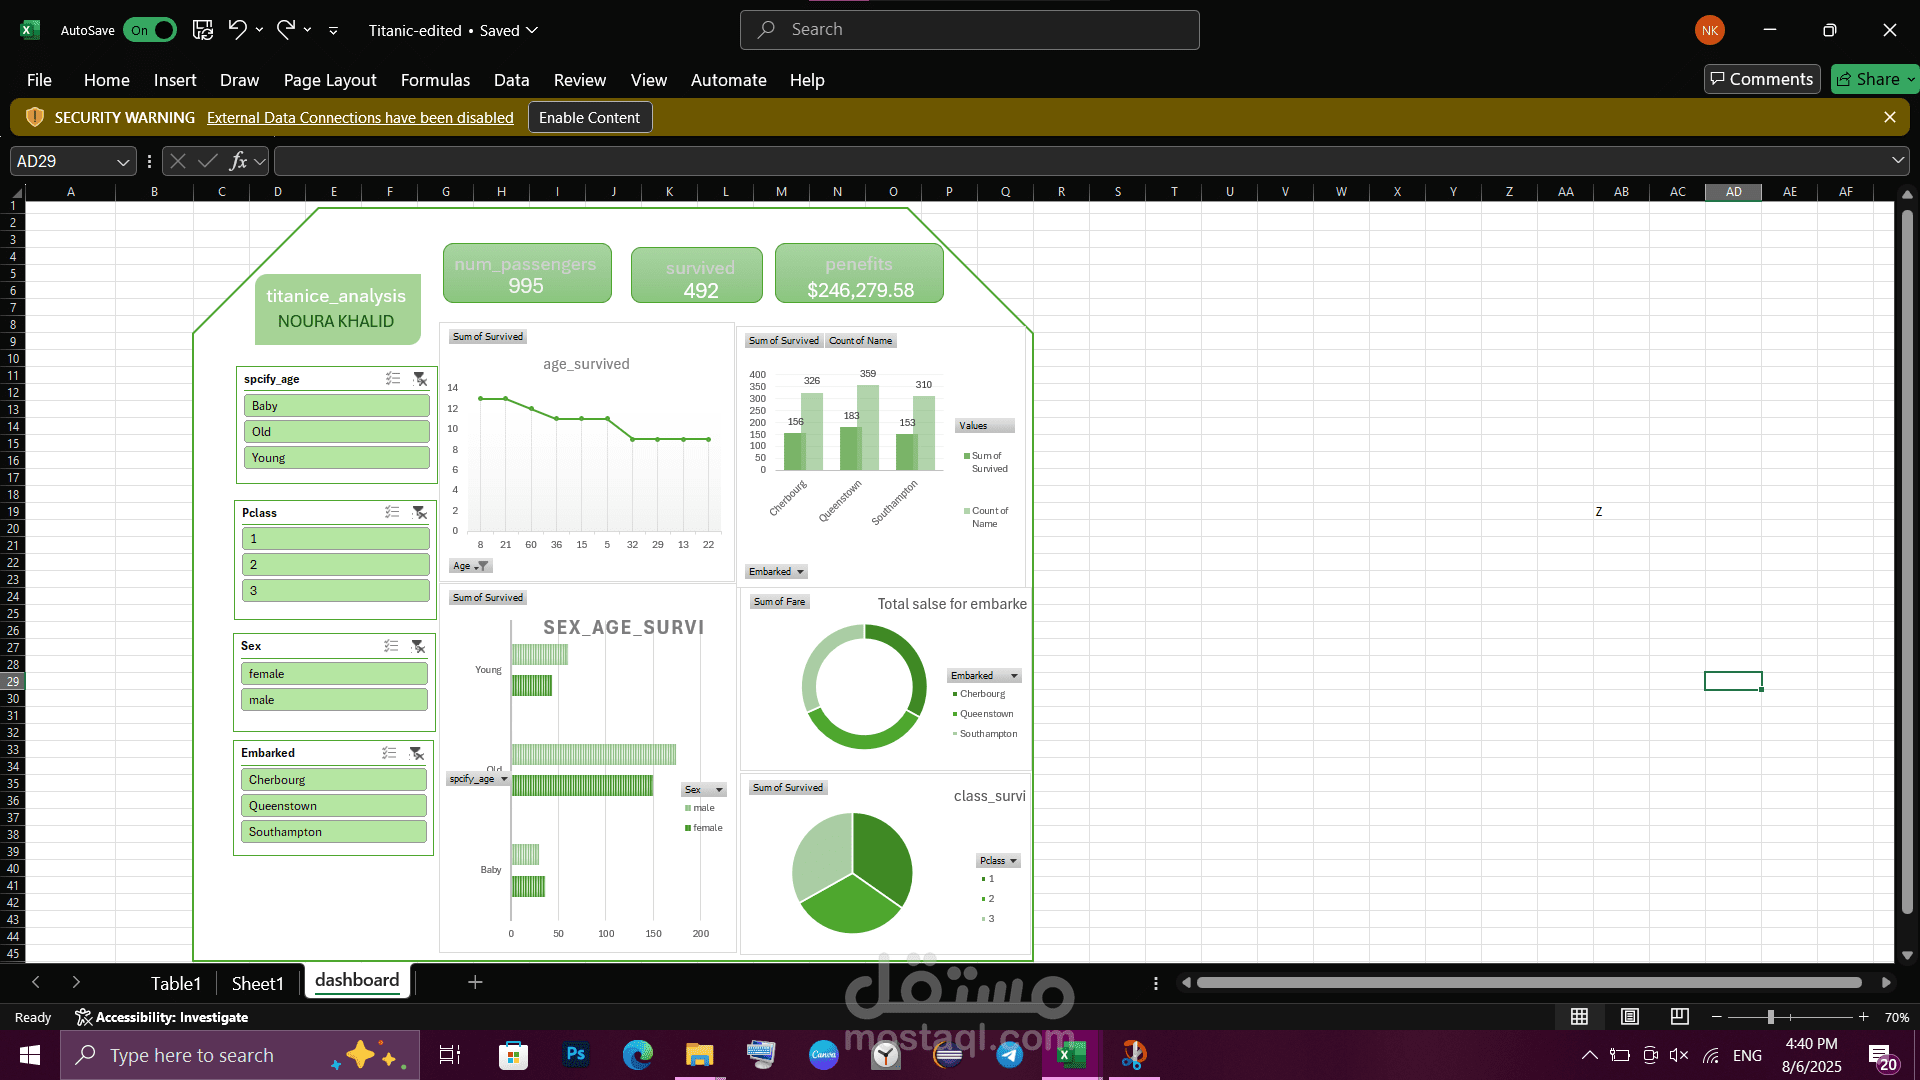Open the External Data Connections warning link
Screen dimensions: 1920x1080
coord(360,117)
